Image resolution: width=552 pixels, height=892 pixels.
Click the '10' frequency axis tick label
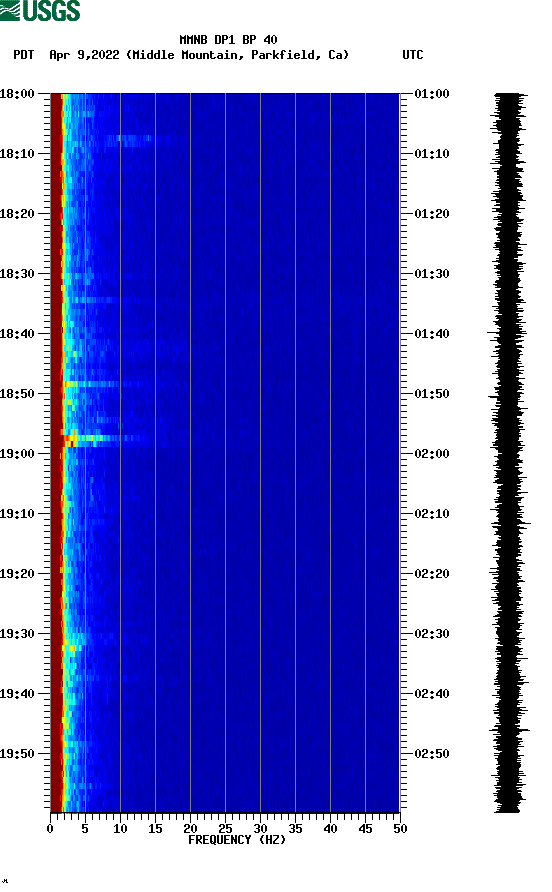tap(120, 829)
